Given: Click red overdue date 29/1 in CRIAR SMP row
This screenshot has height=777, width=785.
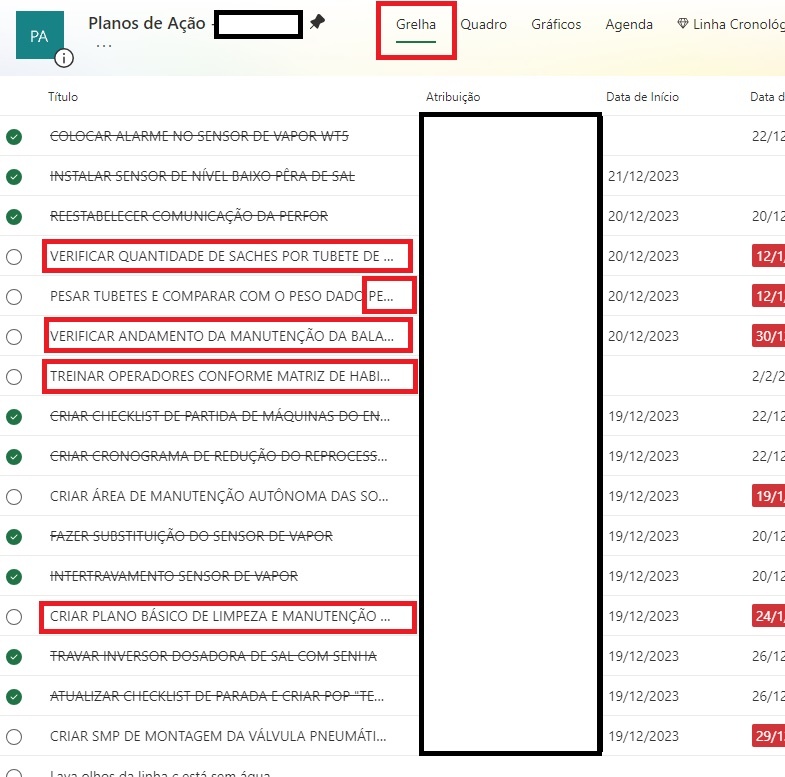Looking at the screenshot, I should point(768,736).
